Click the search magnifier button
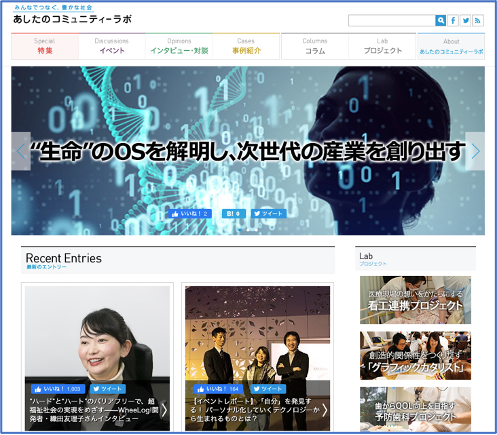Image resolution: width=497 pixels, height=435 pixels. (x=440, y=21)
